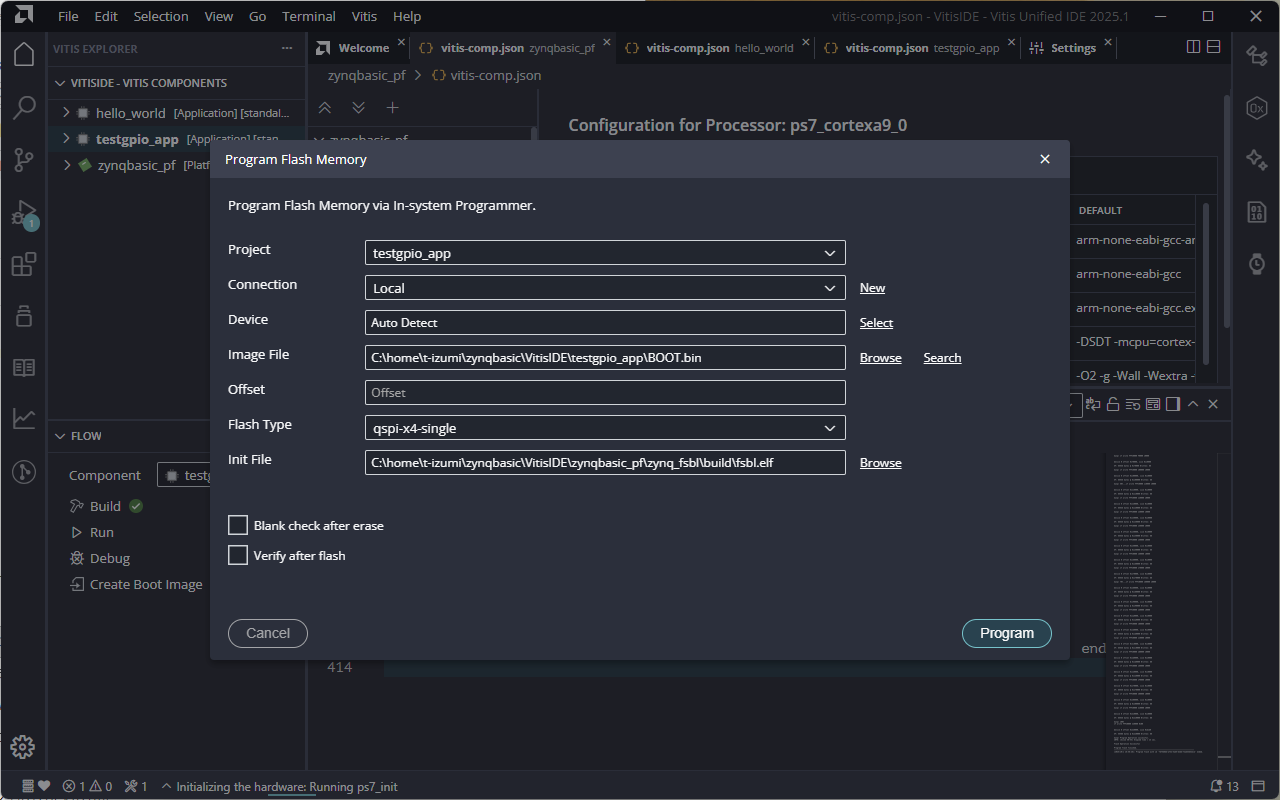This screenshot has width=1280, height=800.
Task: Open the Manage settings gear icon
Action: pyautogui.click(x=23, y=746)
